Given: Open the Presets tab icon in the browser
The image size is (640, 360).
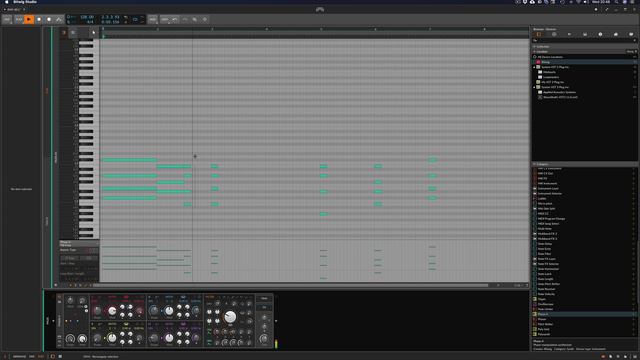Looking at the screenshot, I should tap(554, 34).
